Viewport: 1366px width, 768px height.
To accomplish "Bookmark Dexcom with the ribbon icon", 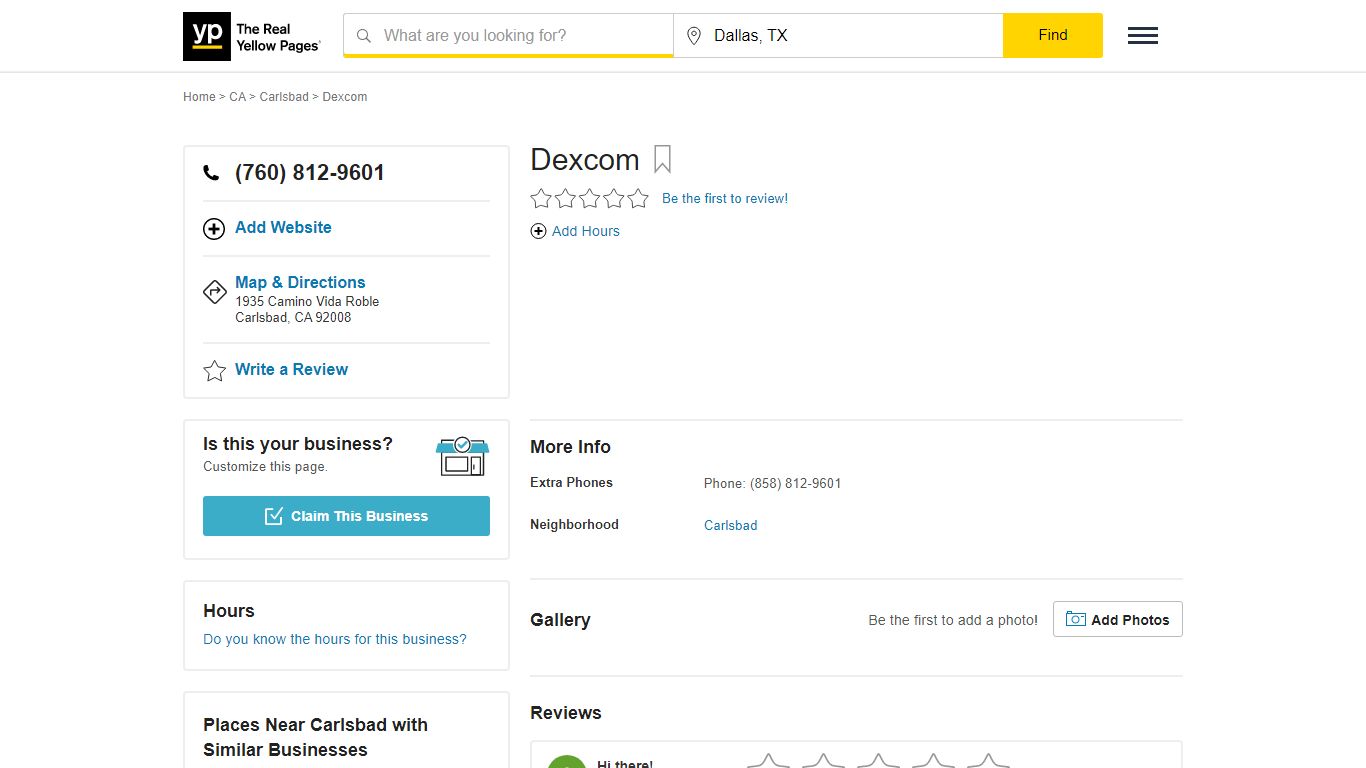I will point(662,159).
